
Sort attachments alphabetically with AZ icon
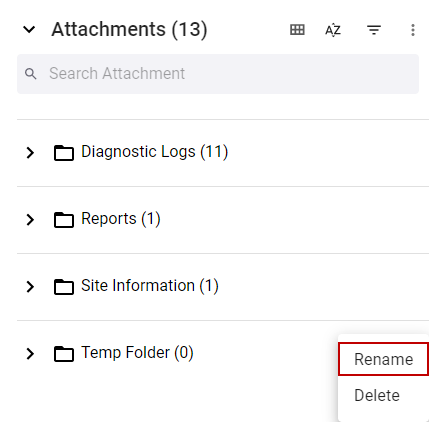pyautogui.click(x=333, y=30)
